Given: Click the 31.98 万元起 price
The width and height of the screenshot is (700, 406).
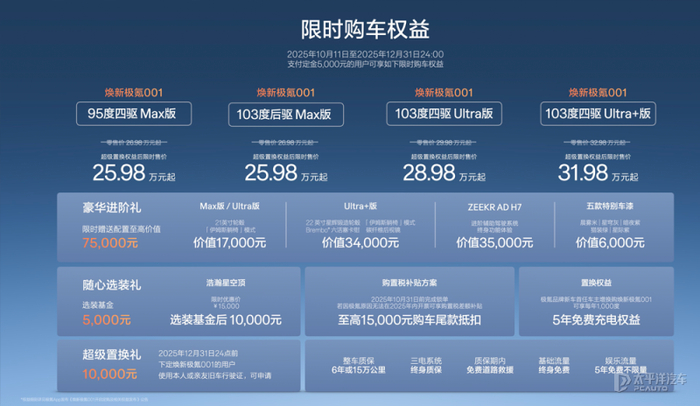Looking at the screenshot, I should point(598,173).
